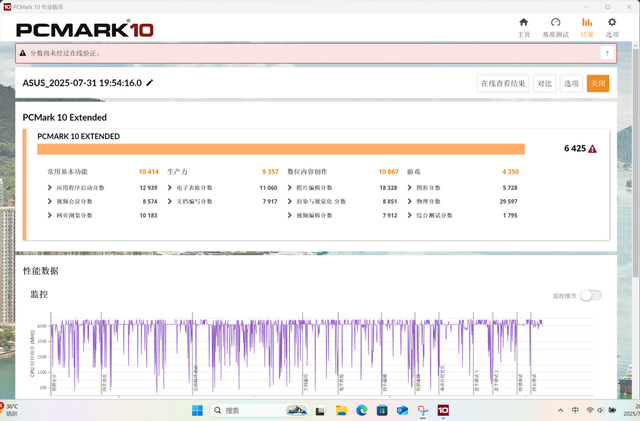Click the 在线查看结果 button
Viewport: 640px width, 421px height.
(x=503, y=83)
